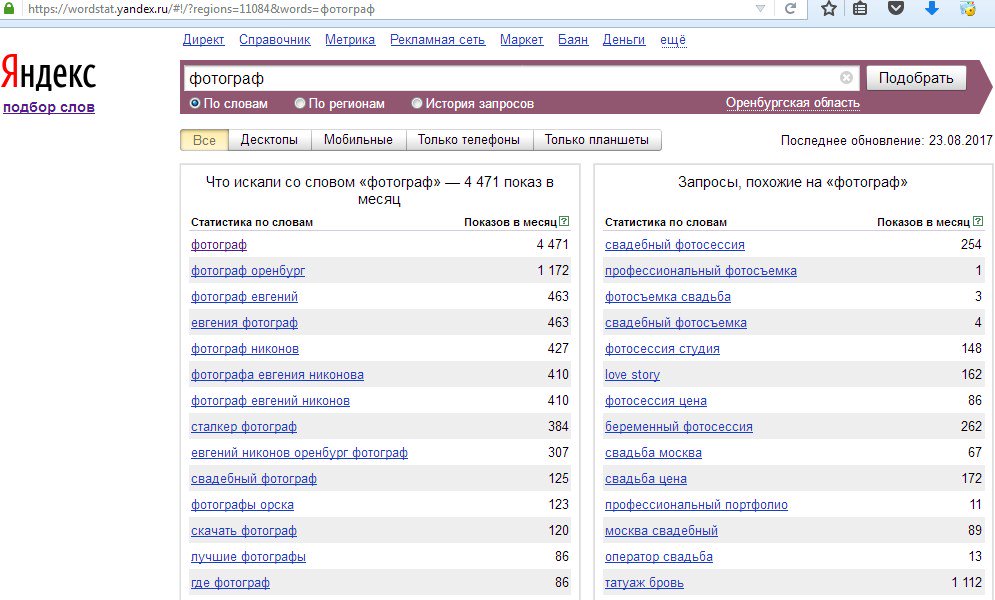
Task: Open the Деньги link
Action: (624, 40)
